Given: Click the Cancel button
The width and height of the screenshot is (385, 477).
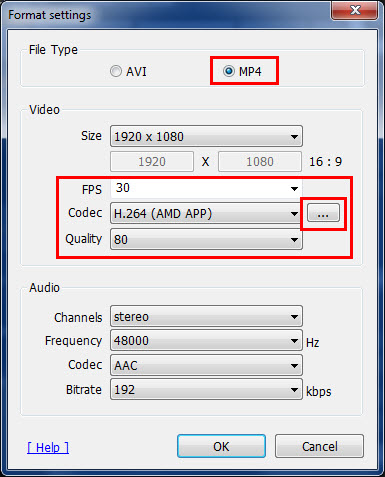Looking at the screenshot, I should pos(319,446).
